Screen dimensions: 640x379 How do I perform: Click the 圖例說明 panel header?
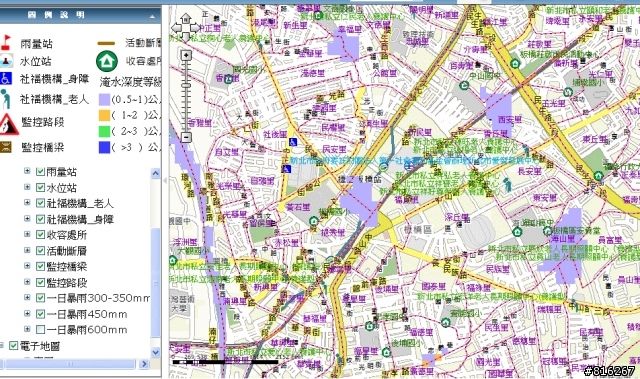point(80,15)
